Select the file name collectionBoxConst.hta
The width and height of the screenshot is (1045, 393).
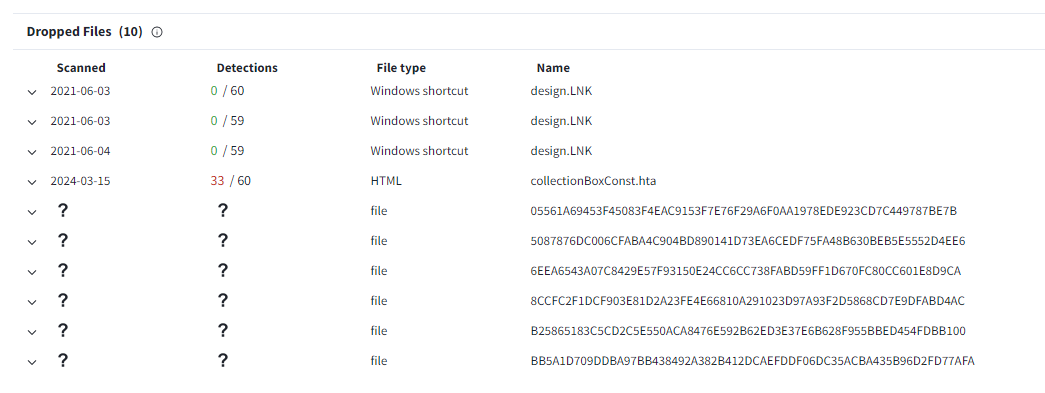point(594,181)
